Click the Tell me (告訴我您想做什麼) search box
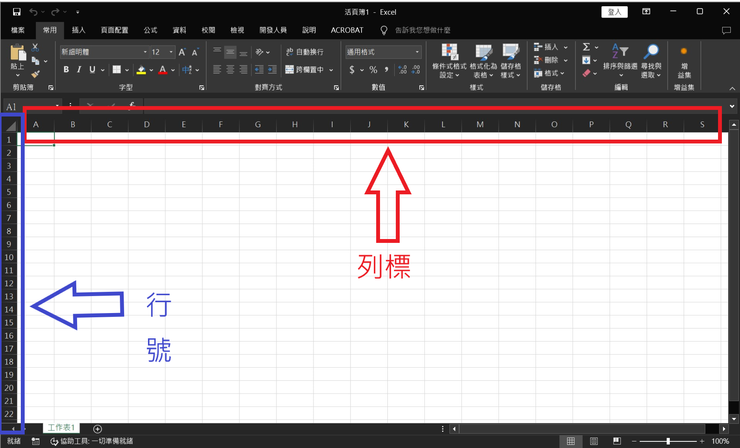Image resolution: width=740 pixels, height=448 pixels. tap(422, 30)
